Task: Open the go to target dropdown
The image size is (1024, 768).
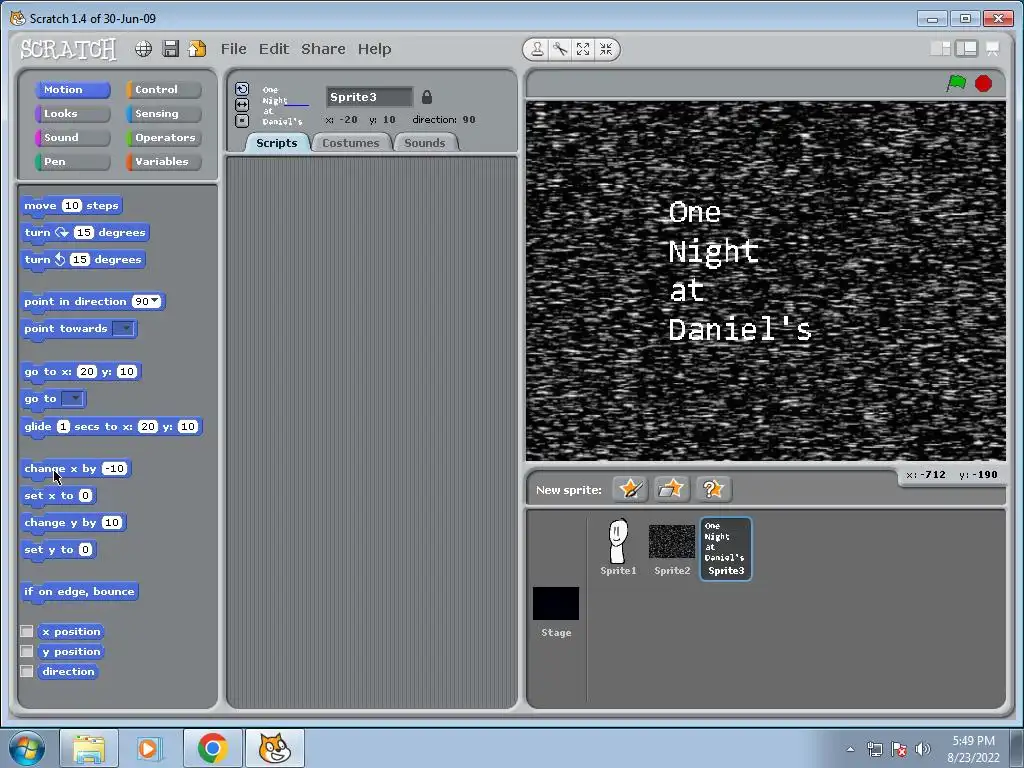Action: pos(72,398)
